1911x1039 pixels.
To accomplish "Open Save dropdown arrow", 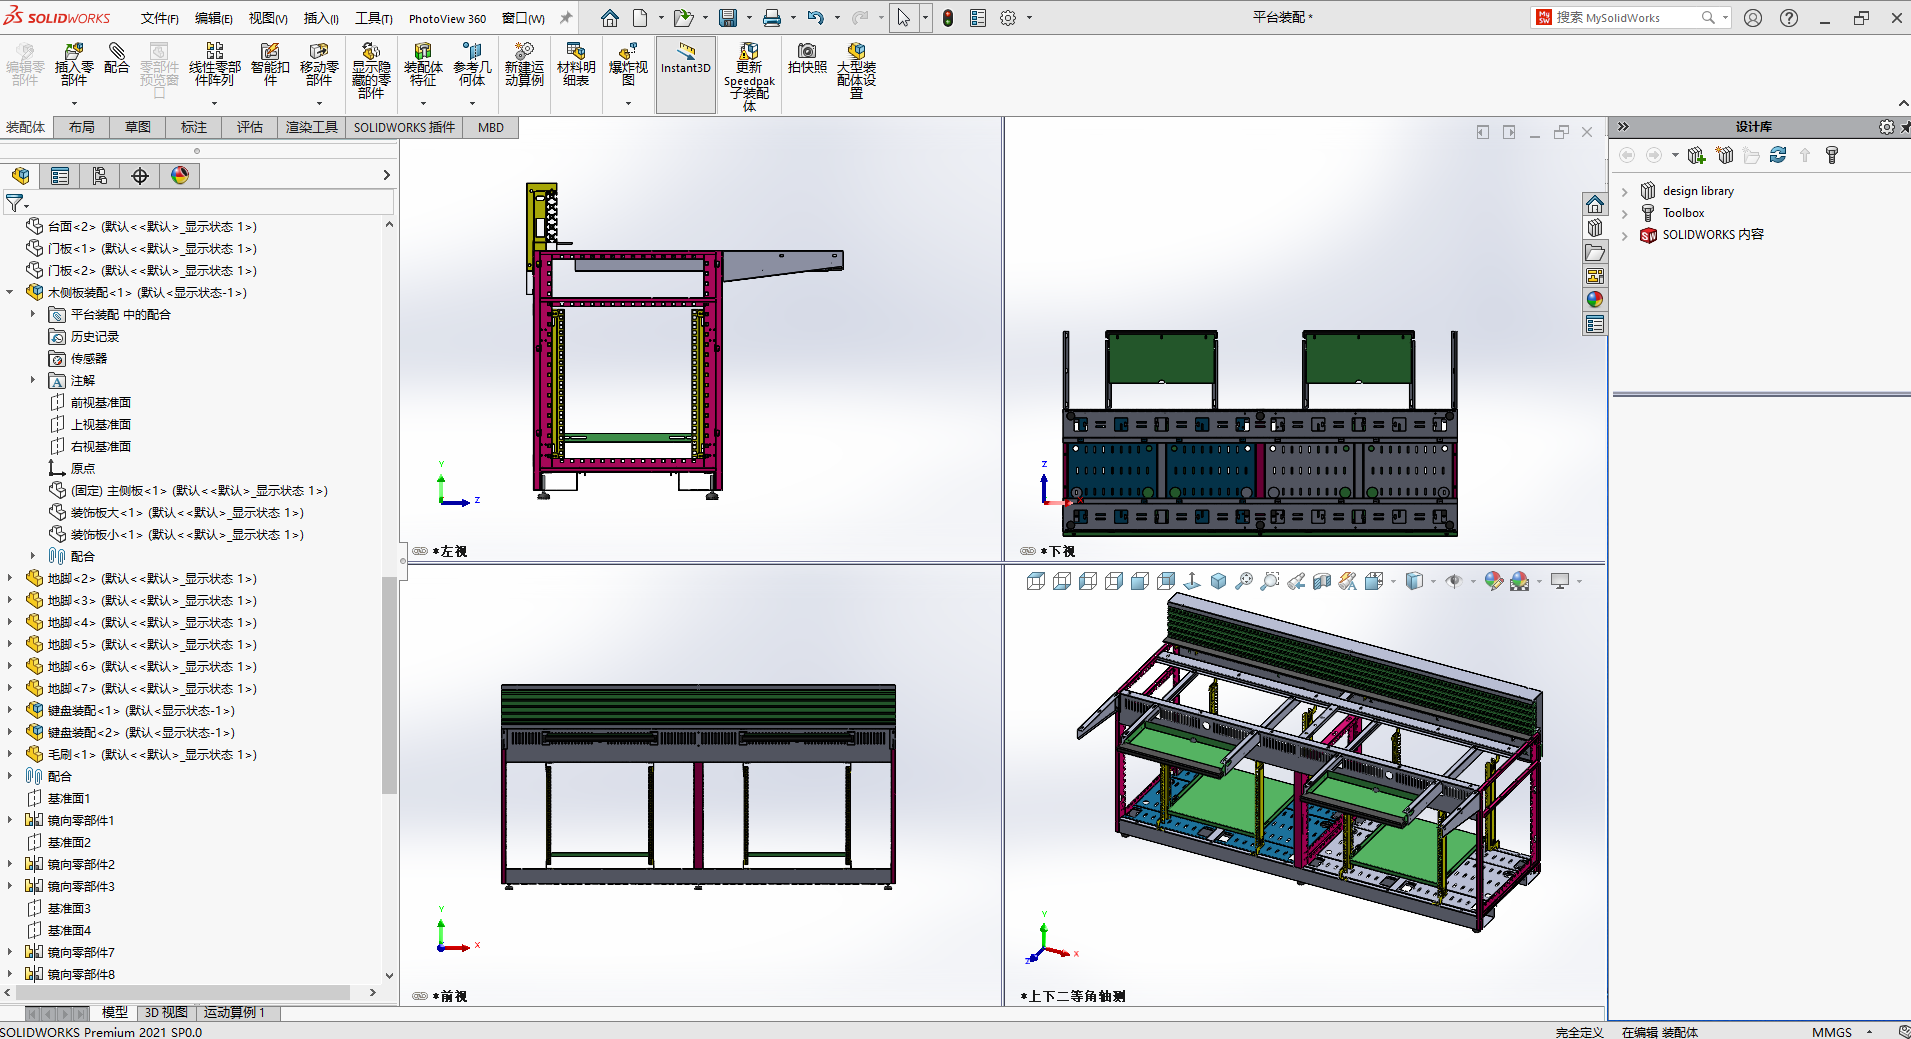I will pos(749,18).
